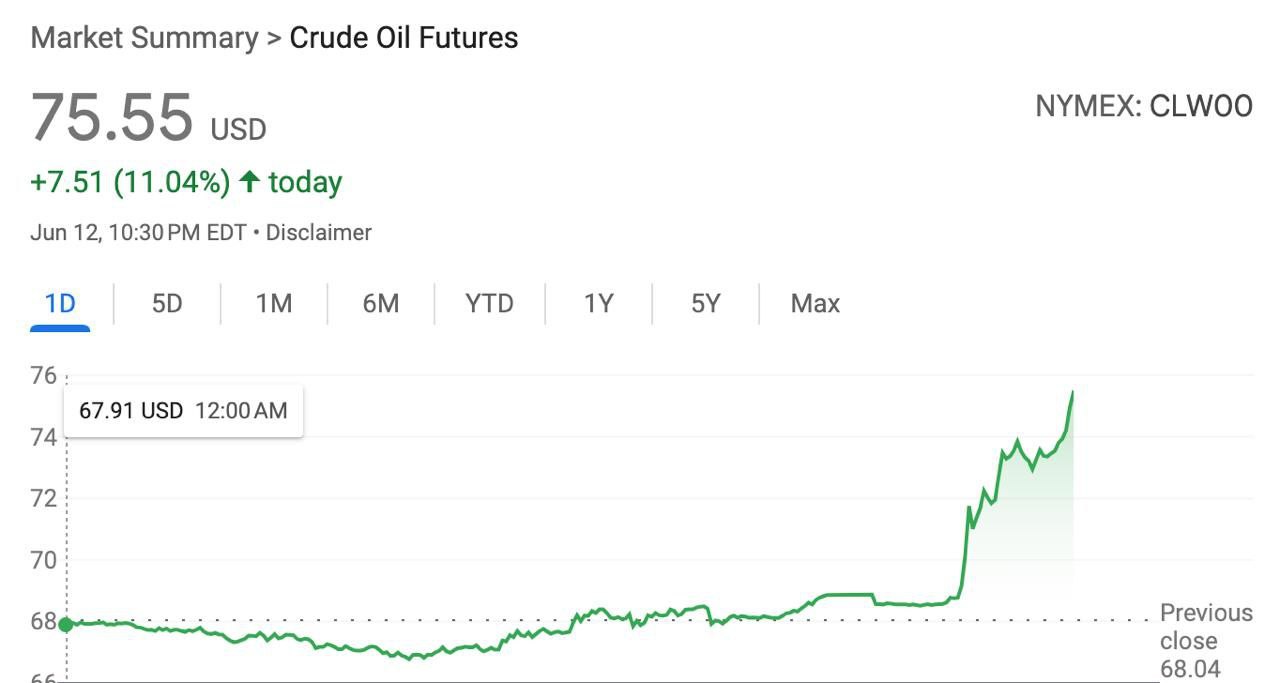Image resolution: width=1280 pixels, height=683 pixels.
Task: Click the NYMEX: CLWOO ticker label
Action: (x=1143, y=107)
